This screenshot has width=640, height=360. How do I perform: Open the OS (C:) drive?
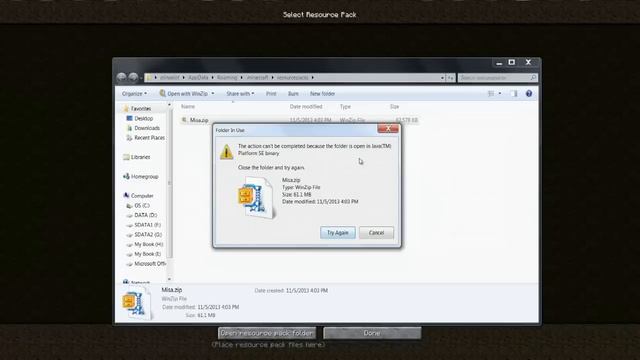[x=142, y=206]
